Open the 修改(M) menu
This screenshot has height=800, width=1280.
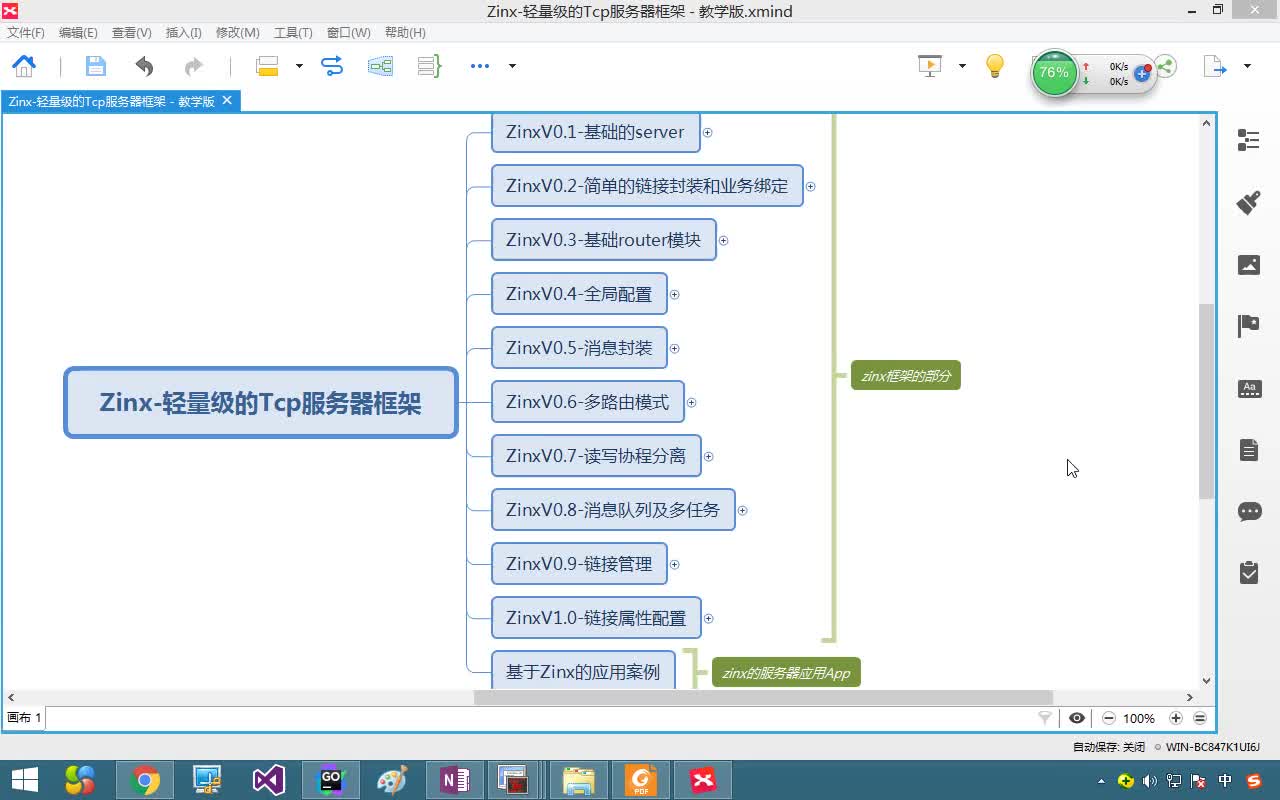click(x=238, y=33)
